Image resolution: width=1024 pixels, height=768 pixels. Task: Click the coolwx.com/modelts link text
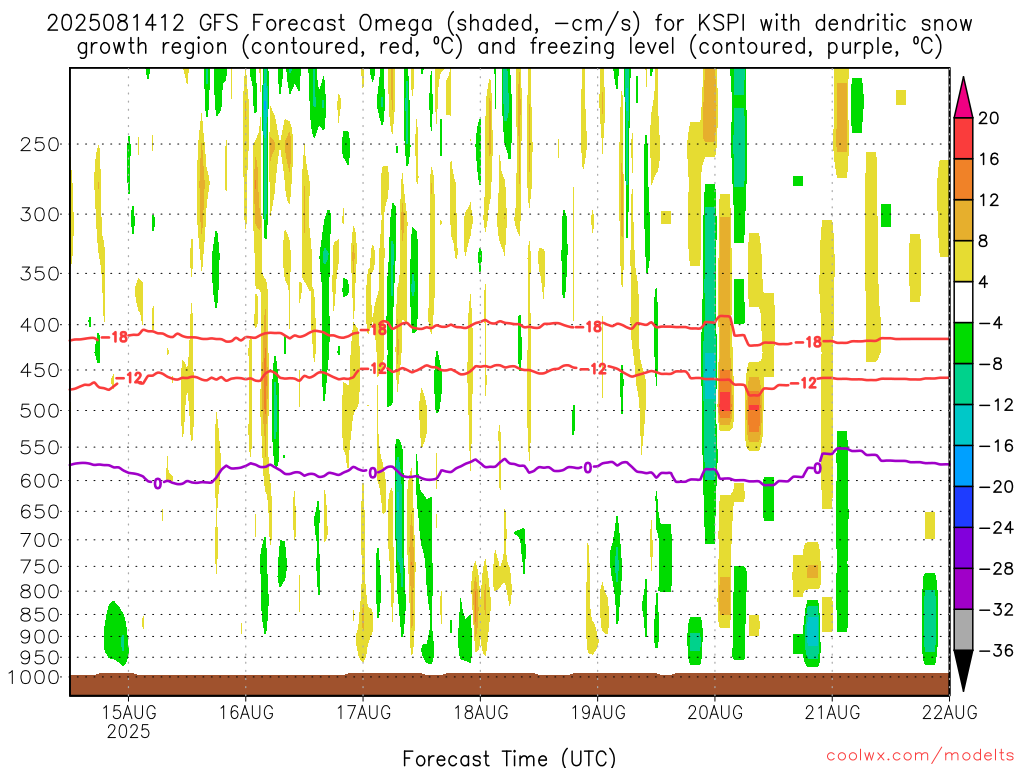(x=920, y=756)
